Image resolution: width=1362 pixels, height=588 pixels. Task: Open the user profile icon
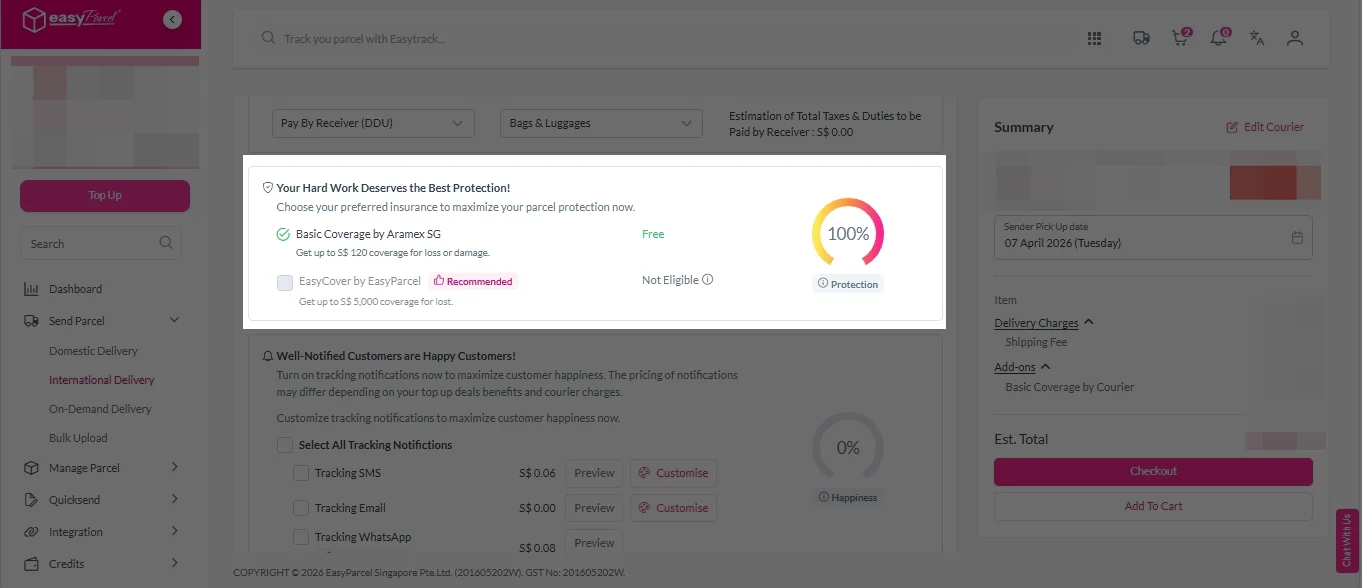coord(1295,38)
